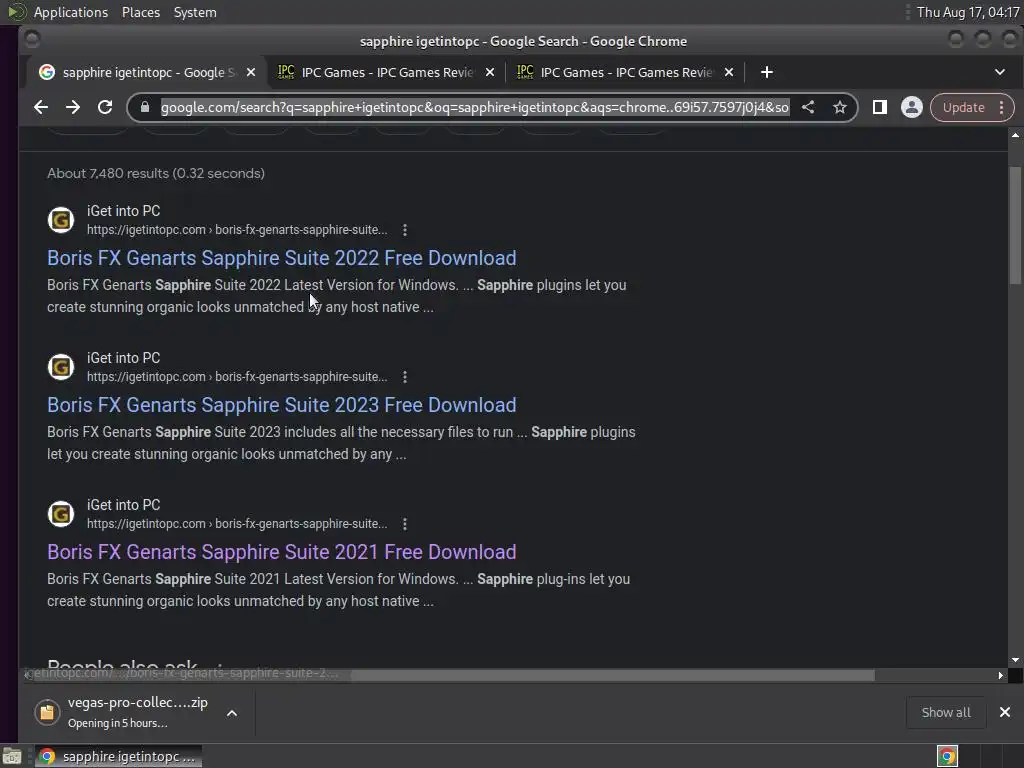Dismiss the downloads bar with X
The image size is (1024, 768).
tap(1005, 712)
